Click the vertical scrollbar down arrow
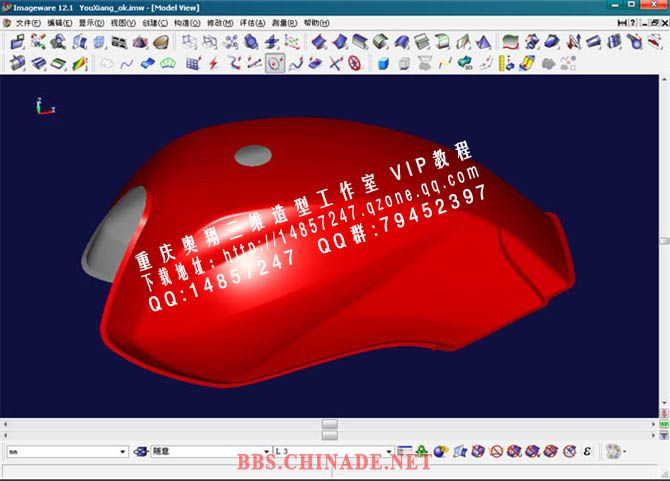This screenshot has height=481, width=670. point(664,402)
